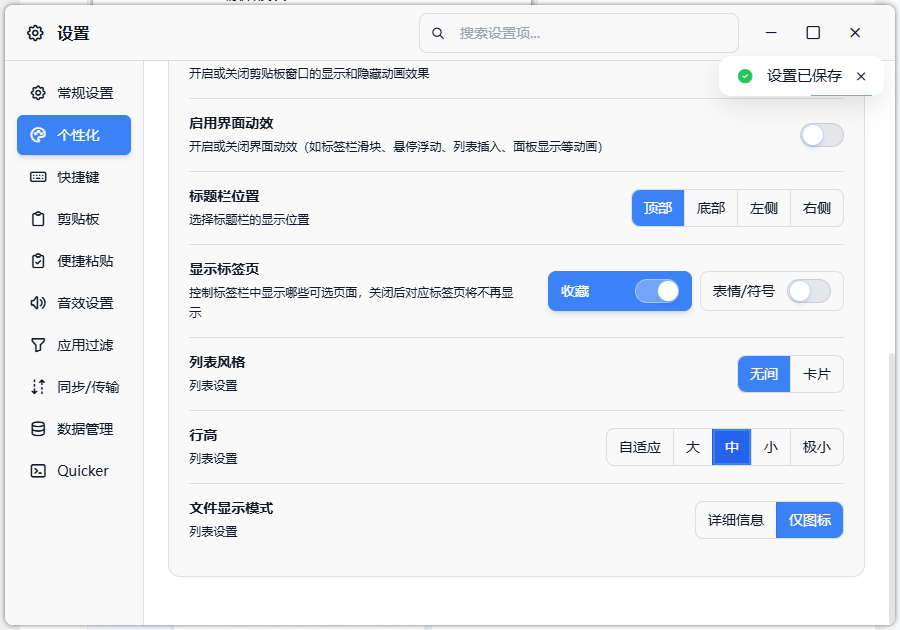The height and width of the screenshot is (630, 900).
Task: Click the Quicker terminal icon
Action: coord(38,470)
